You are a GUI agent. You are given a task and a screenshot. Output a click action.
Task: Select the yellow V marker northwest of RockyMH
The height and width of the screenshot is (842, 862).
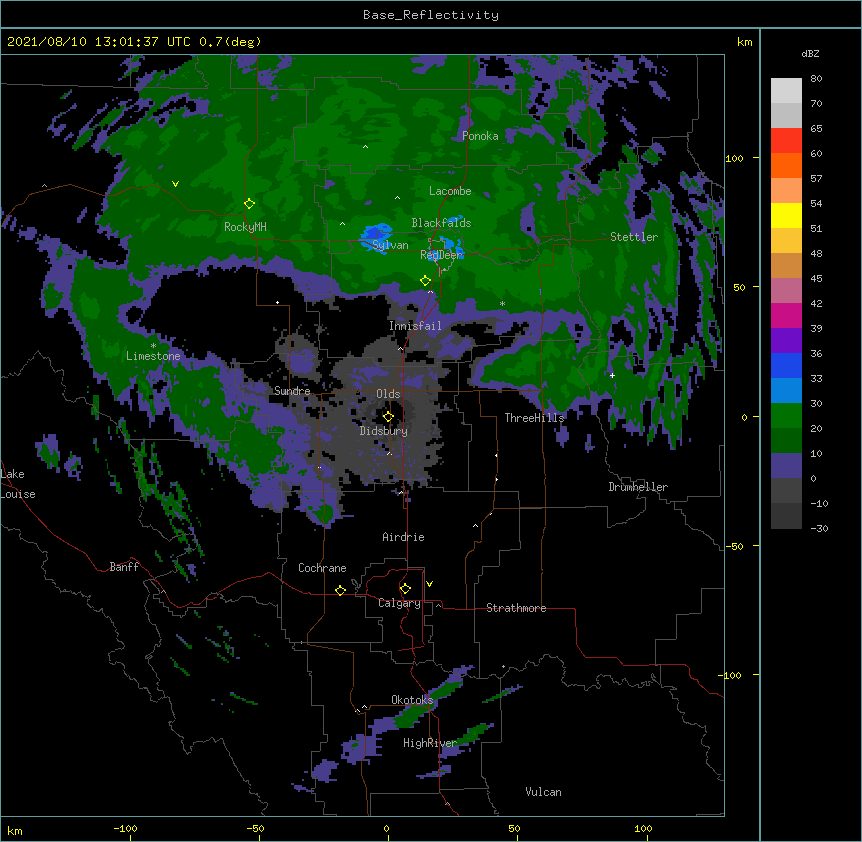pyautogui.click(x=175, y=184)
